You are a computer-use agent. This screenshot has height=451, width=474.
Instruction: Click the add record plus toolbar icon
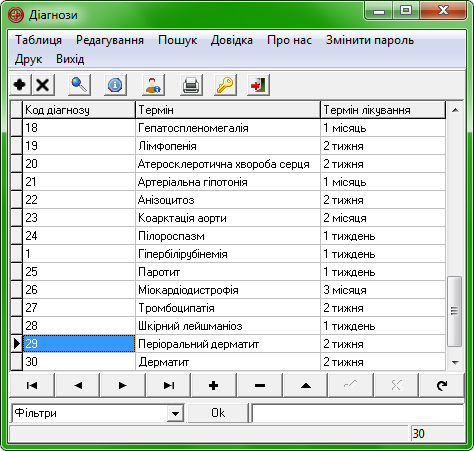click(20, 85)
